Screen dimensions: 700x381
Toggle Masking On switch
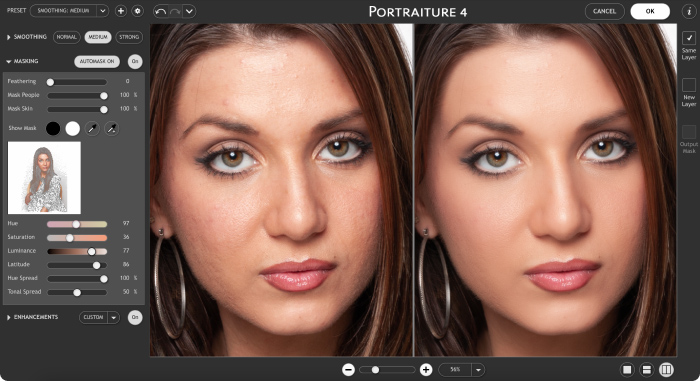tap(135, 61)
